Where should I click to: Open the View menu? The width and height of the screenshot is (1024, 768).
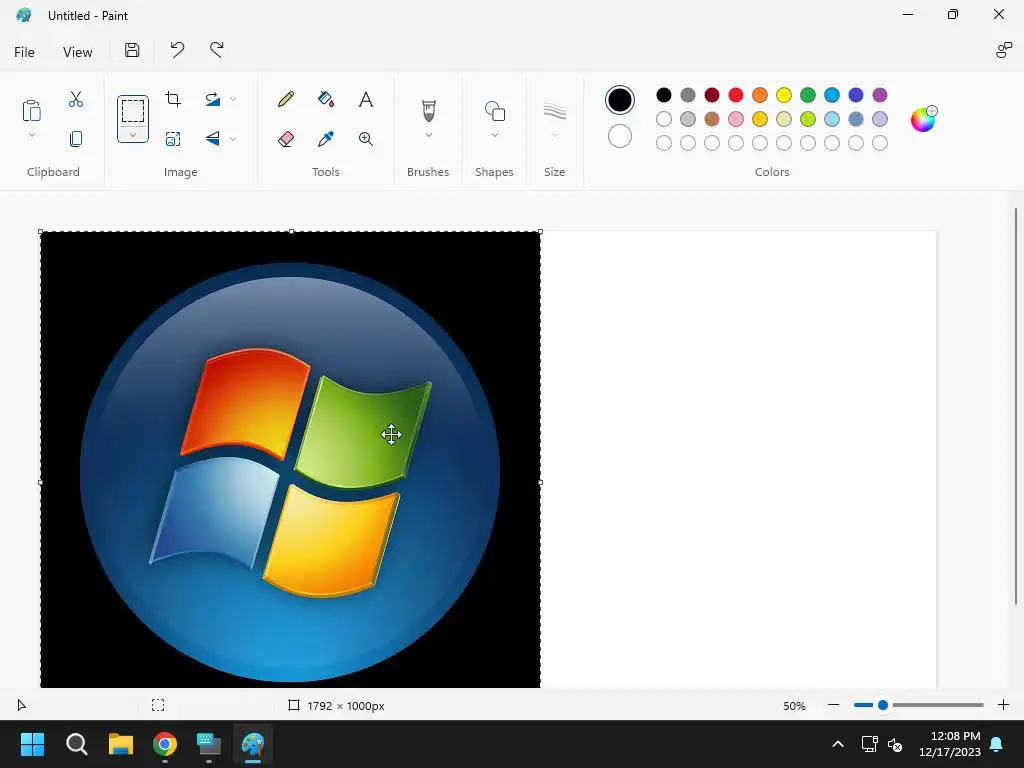click(77, 52)
